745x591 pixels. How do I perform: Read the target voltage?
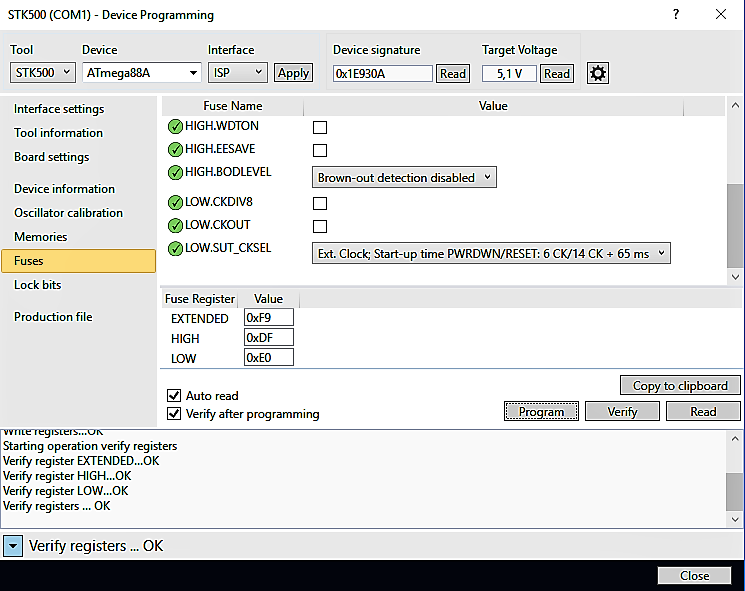(557, 74)
